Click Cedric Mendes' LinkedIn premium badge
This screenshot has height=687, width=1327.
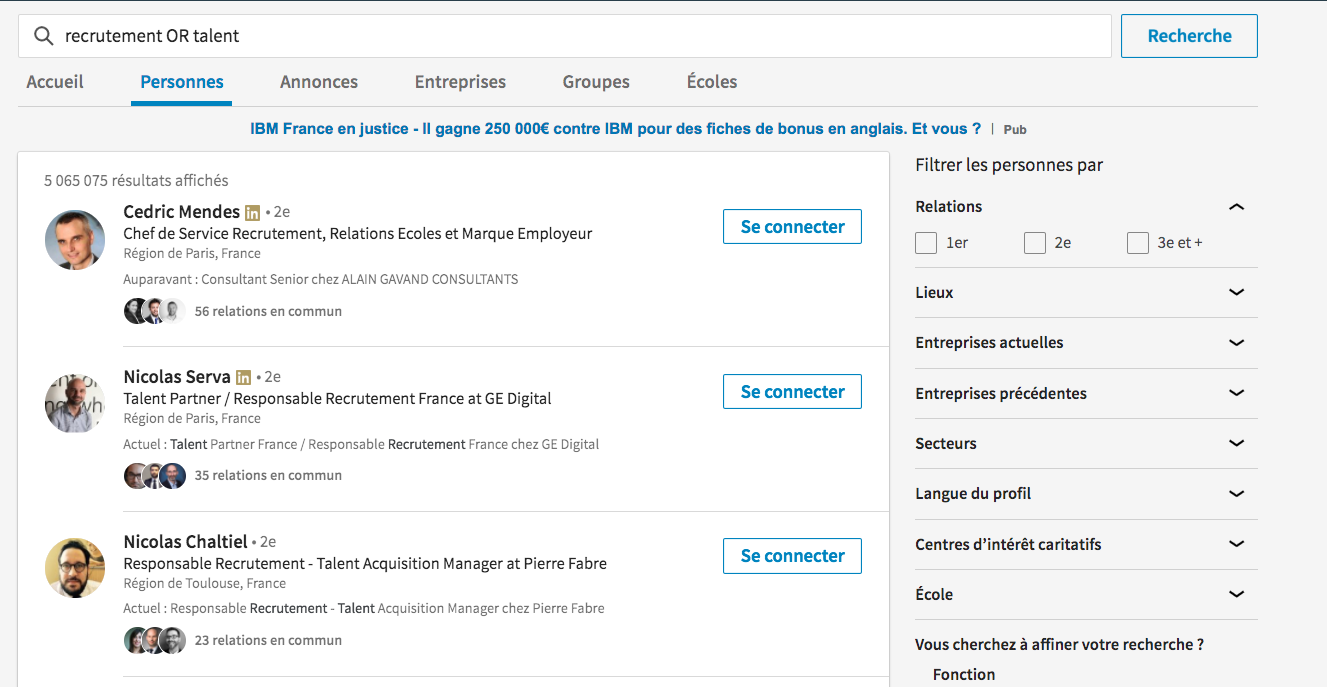point(253,212)
